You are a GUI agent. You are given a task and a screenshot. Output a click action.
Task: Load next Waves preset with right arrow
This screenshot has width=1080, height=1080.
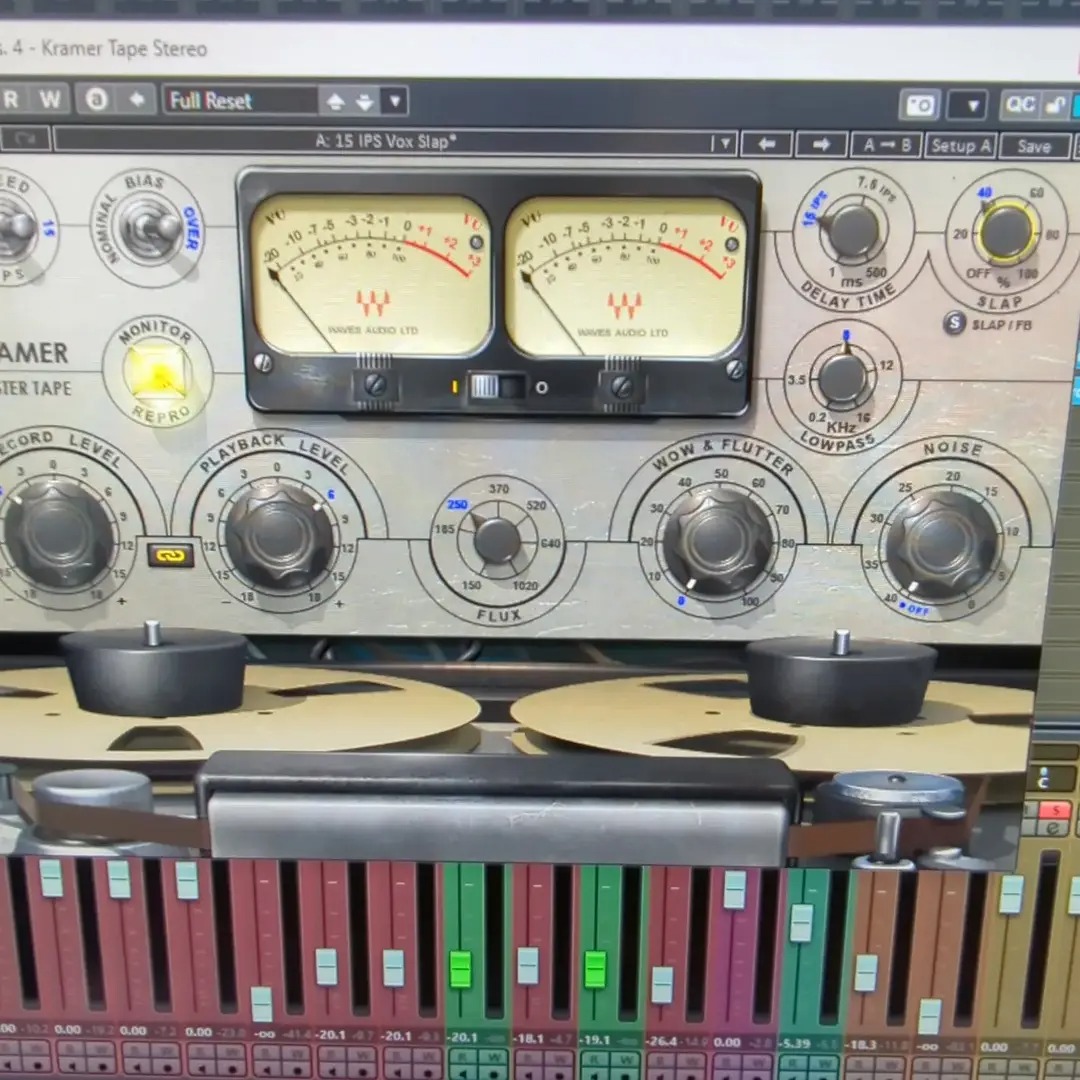[x=820, y=145]
